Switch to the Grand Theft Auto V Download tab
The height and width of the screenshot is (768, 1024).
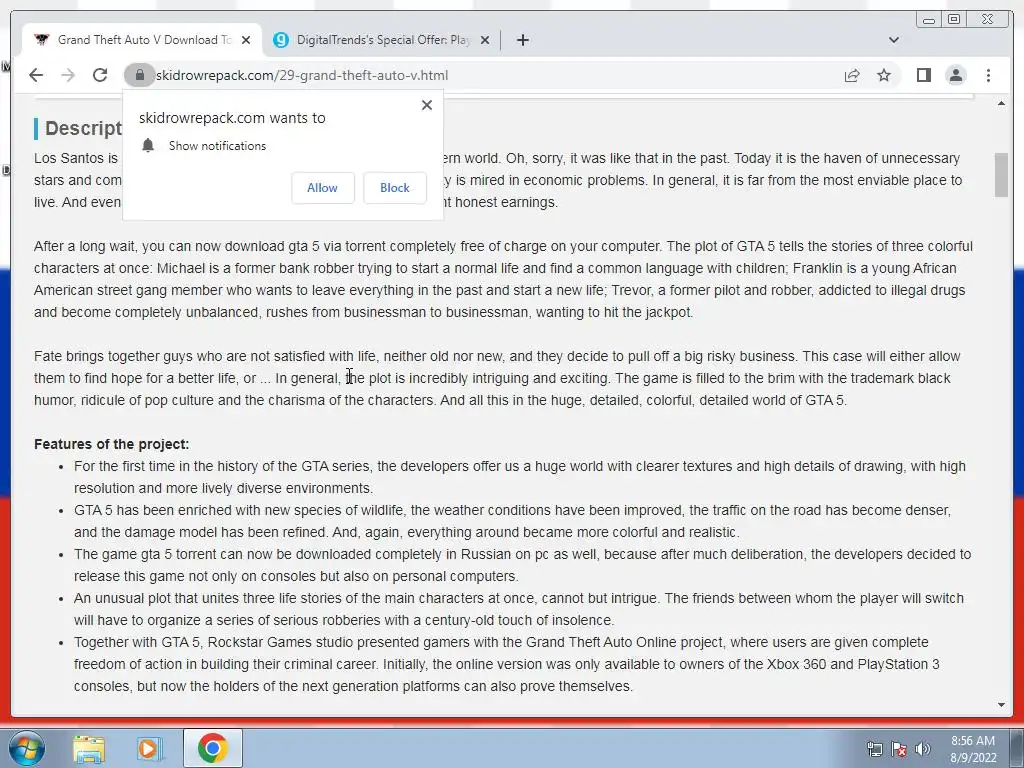click(142, 40)
